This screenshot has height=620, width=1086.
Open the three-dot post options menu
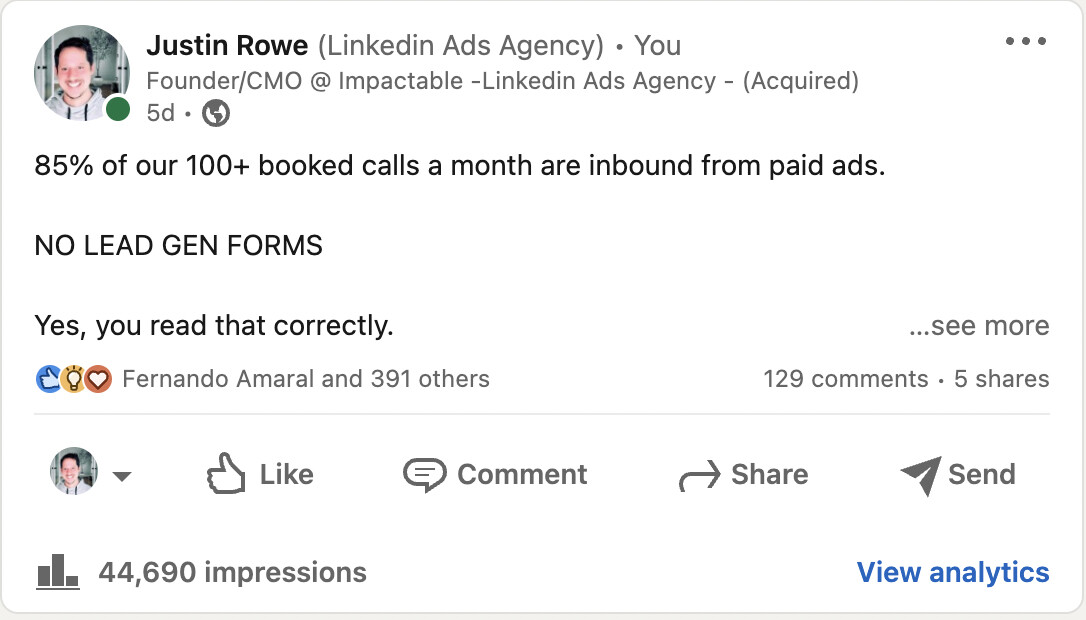pos(1026,41)
